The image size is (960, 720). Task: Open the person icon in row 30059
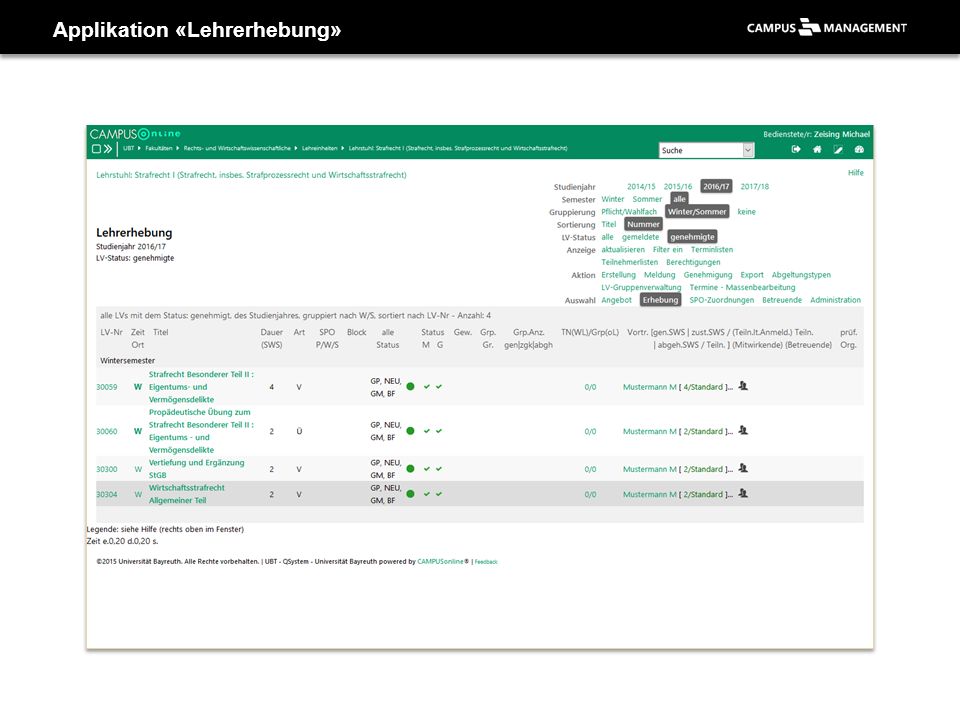click(743, 386)
